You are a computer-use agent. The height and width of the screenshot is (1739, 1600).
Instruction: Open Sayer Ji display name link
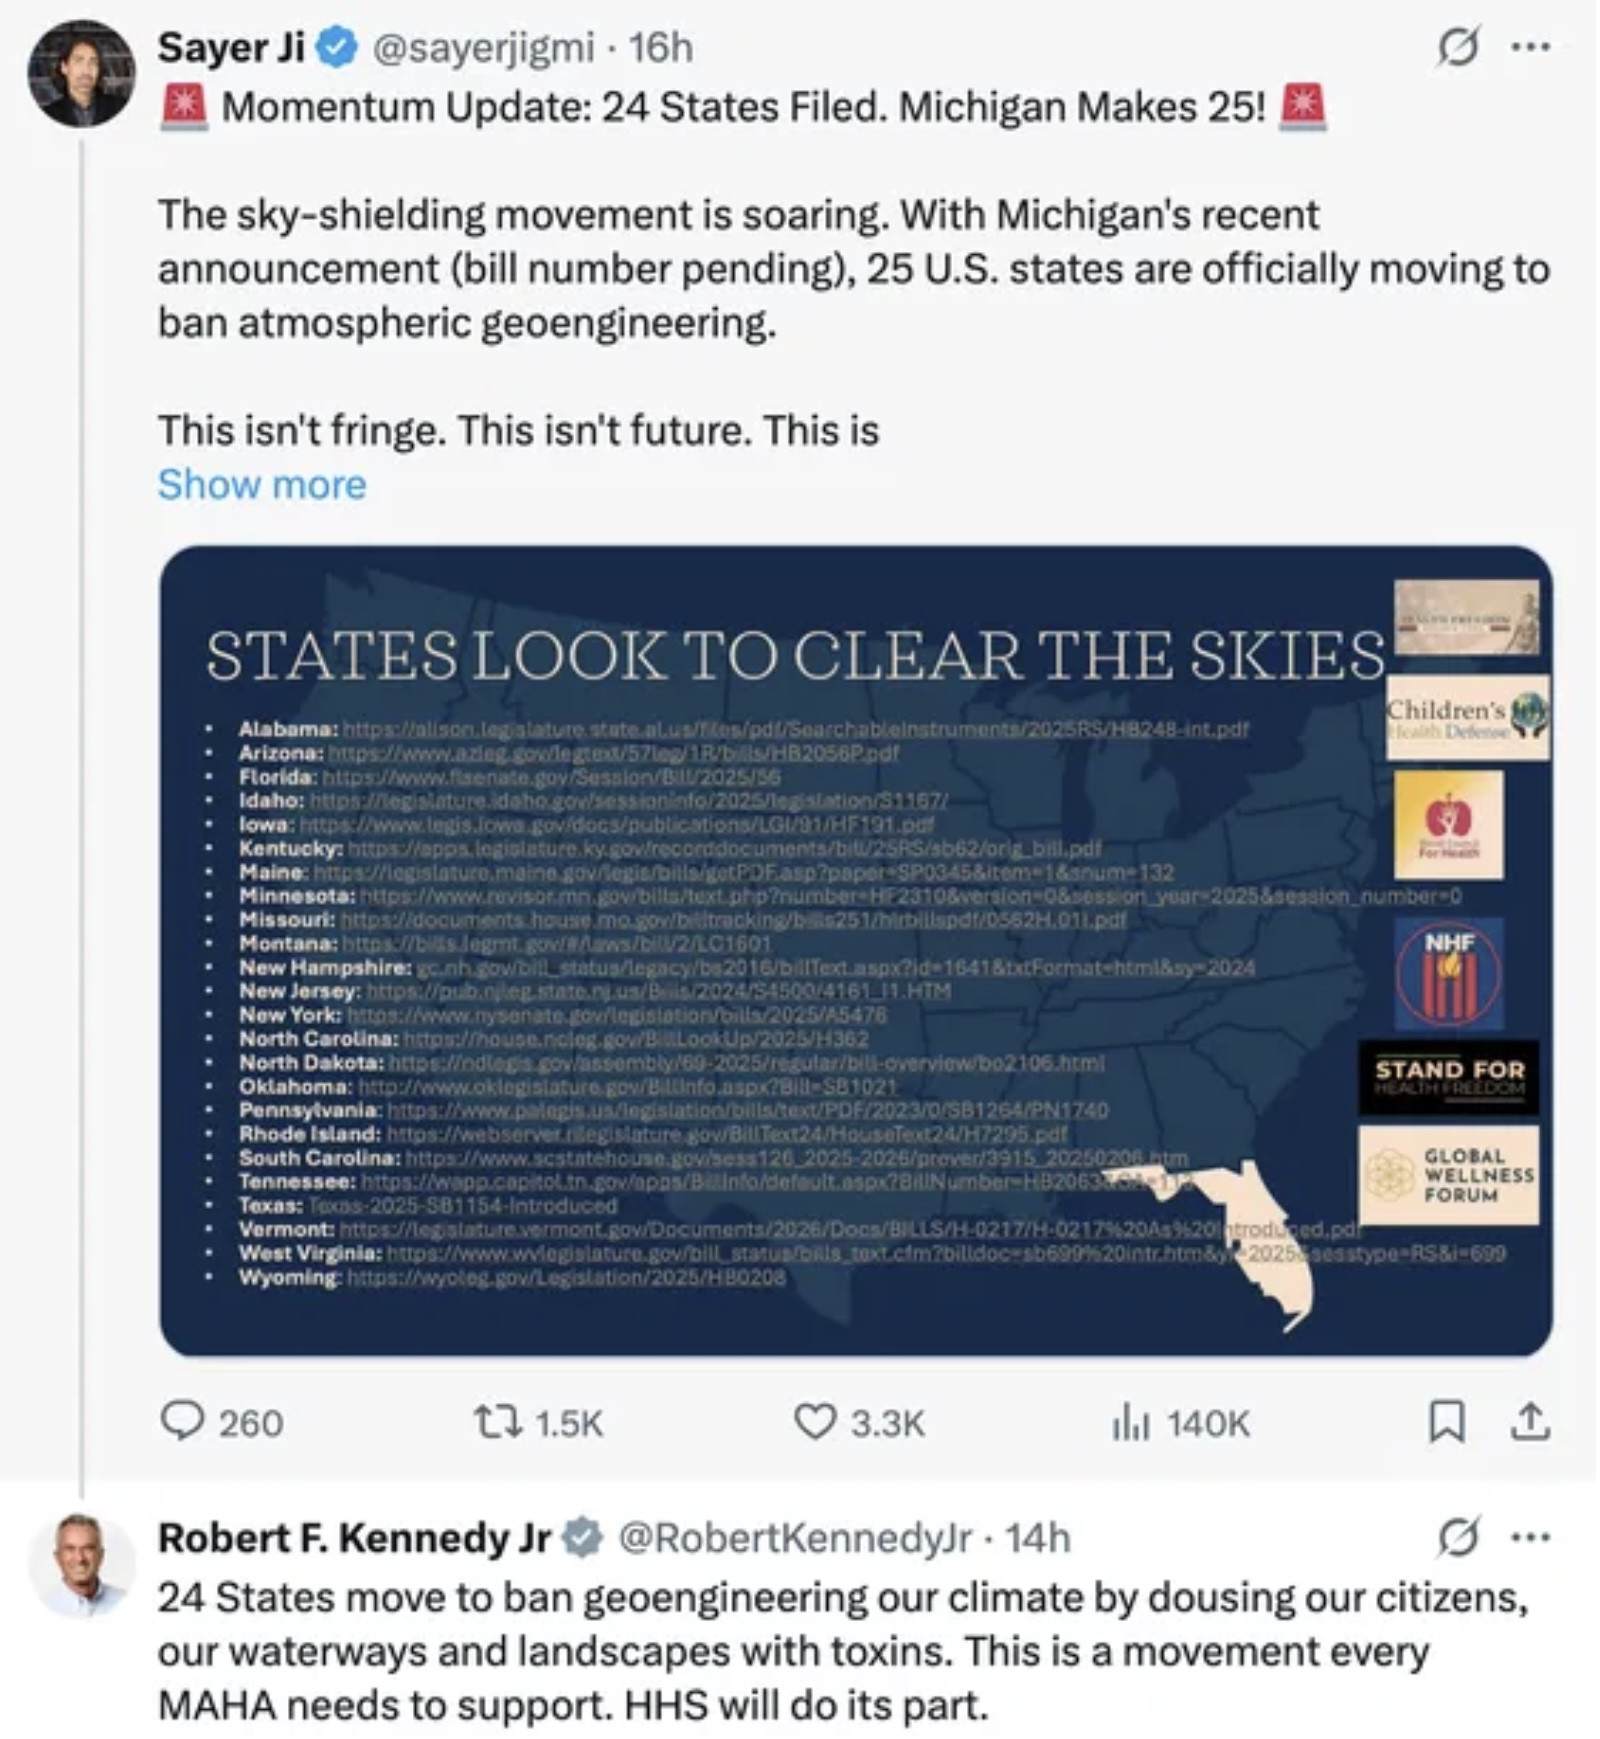[231, 47]
